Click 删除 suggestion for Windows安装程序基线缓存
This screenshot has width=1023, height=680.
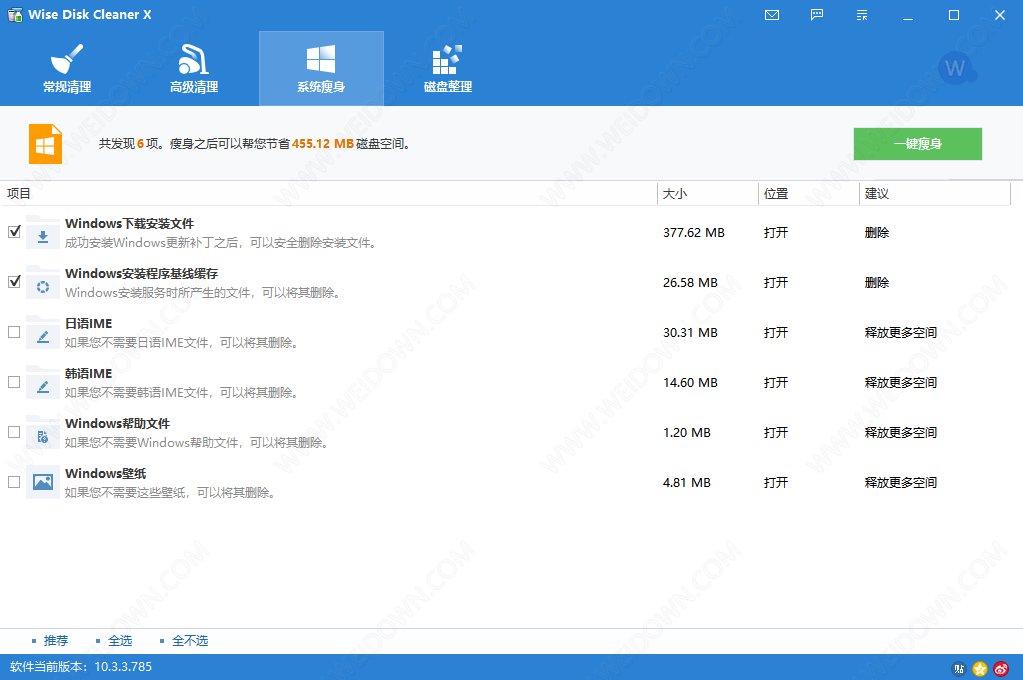point(877,283)
